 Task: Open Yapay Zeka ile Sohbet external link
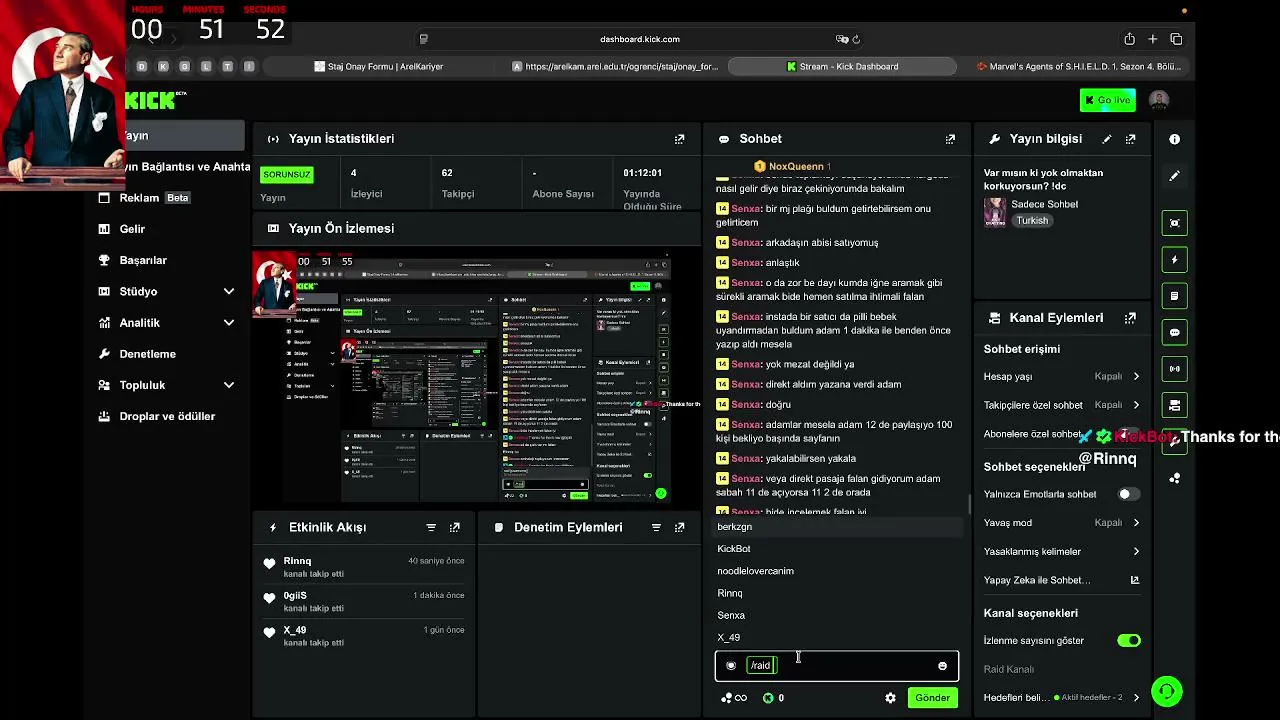click(x=1135, y=580)
